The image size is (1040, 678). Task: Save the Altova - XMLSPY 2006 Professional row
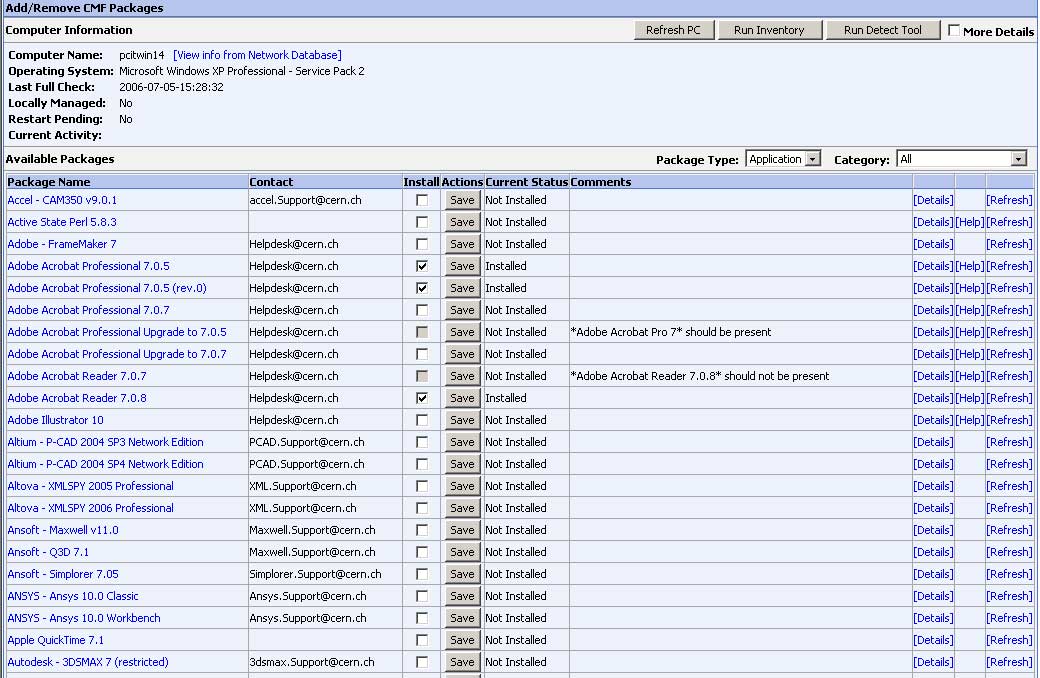[x=462, y=508]
